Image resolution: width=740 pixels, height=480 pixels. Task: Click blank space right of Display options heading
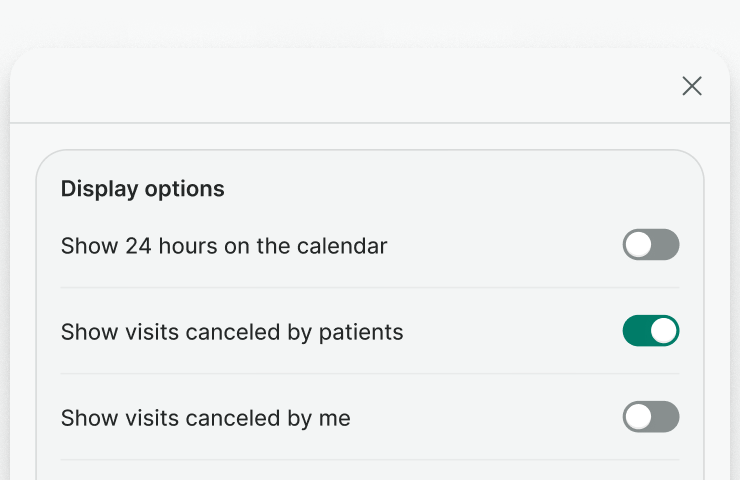[x=450, y=188]
